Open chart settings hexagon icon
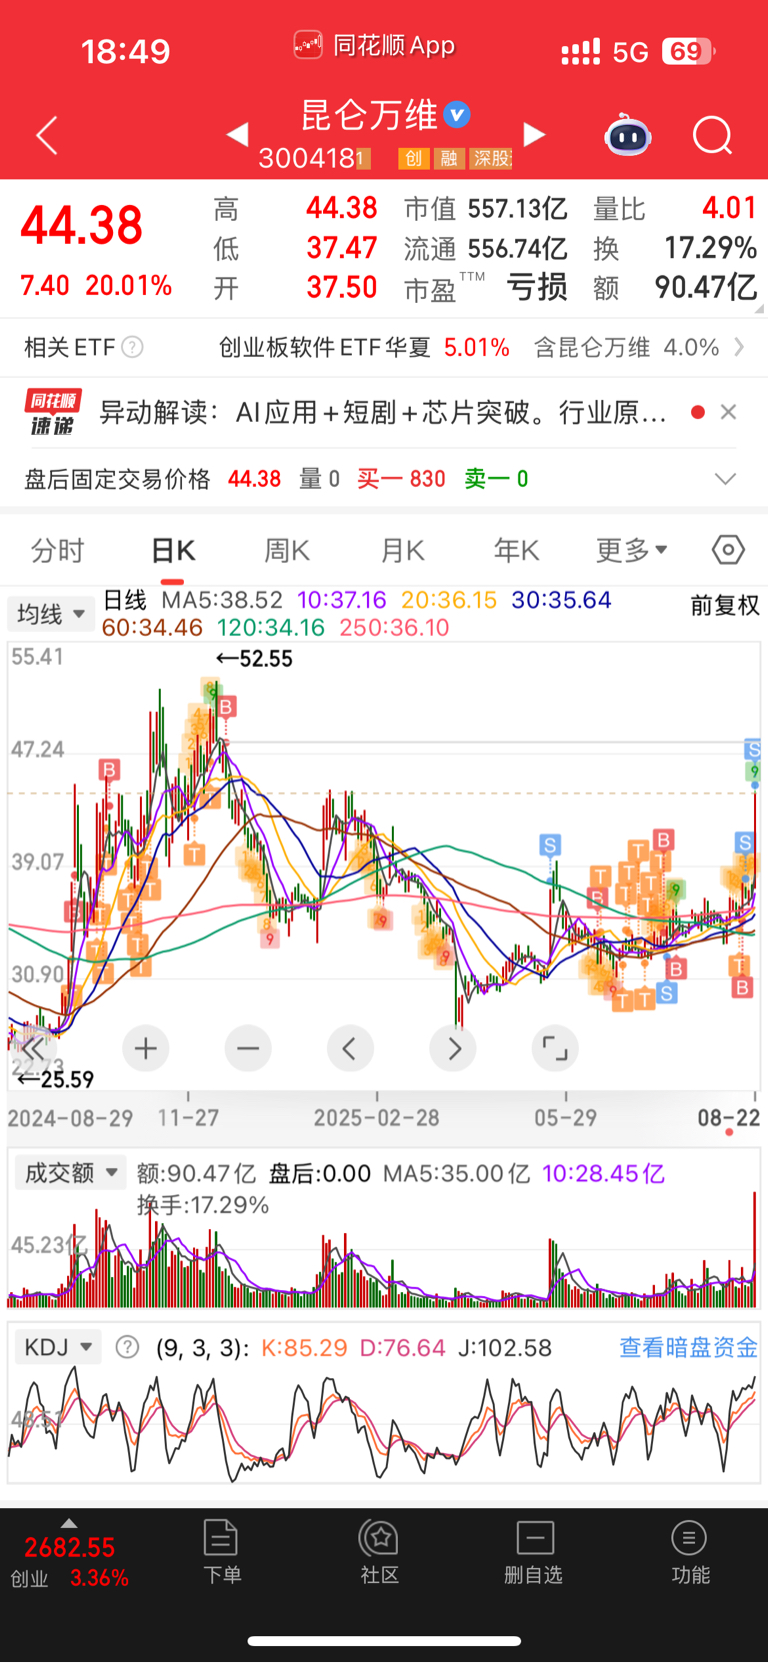 pyautogui.click(x=728, y=550)
